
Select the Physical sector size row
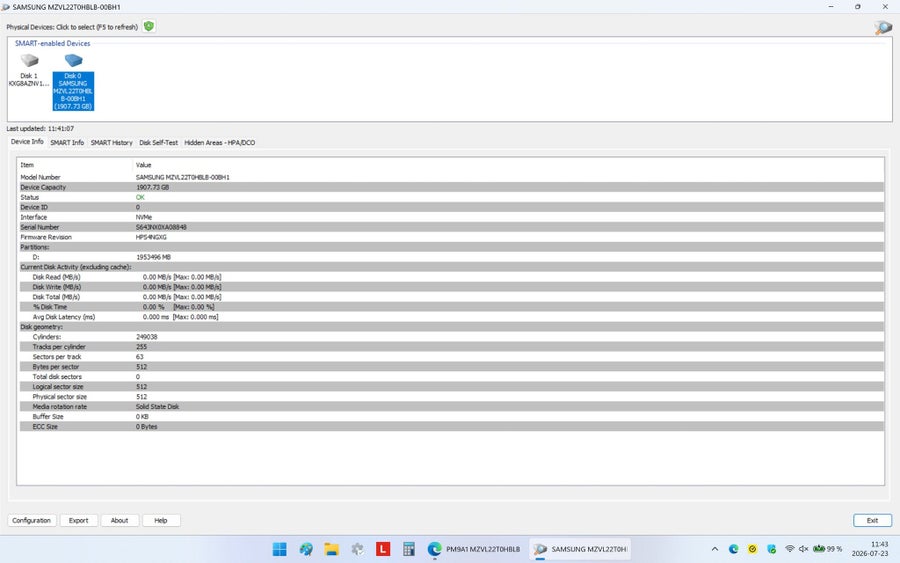(x=451, y=397)
